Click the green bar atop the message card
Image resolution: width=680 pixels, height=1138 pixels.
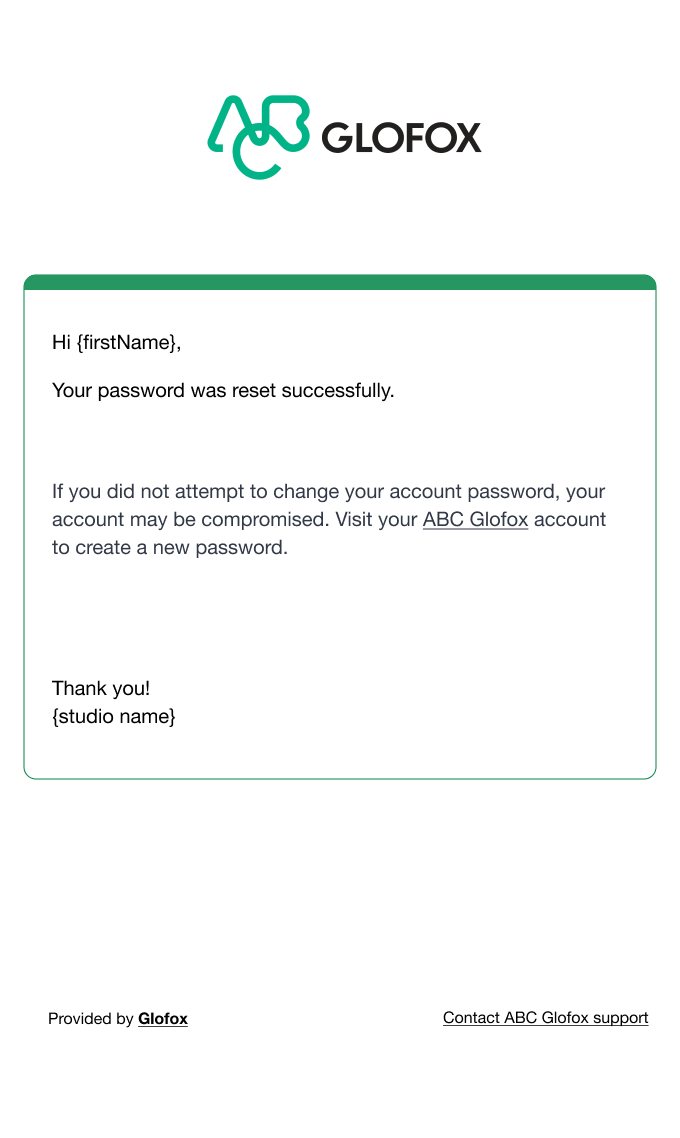point(340,282)
